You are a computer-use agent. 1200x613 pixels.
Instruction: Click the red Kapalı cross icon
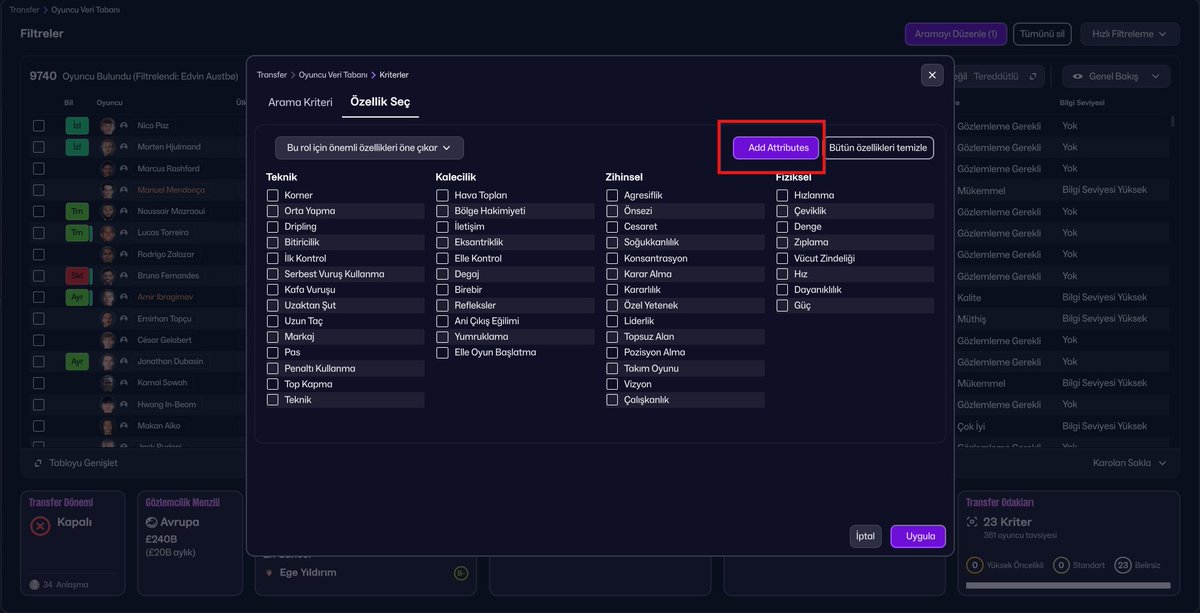click(40, 526)
